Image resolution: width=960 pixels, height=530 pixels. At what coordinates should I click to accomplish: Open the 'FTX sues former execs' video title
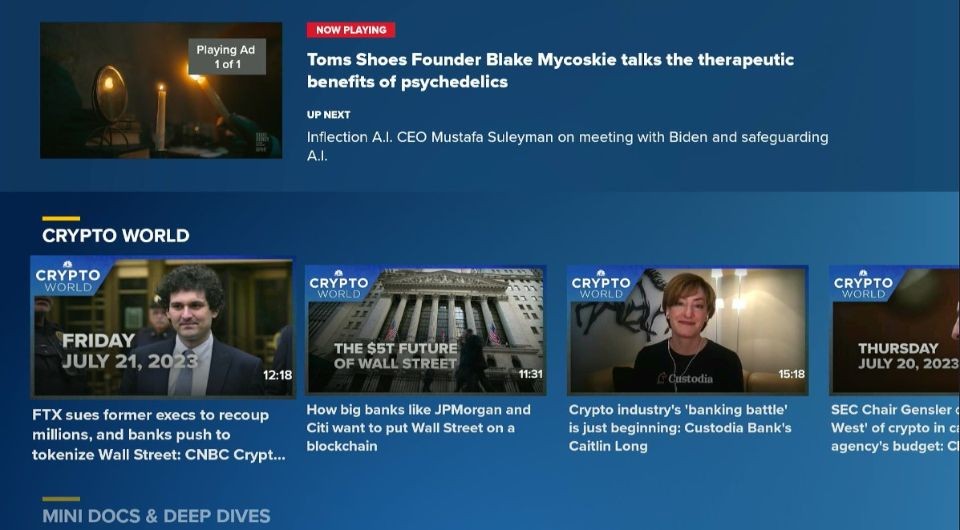coord(159,435)
